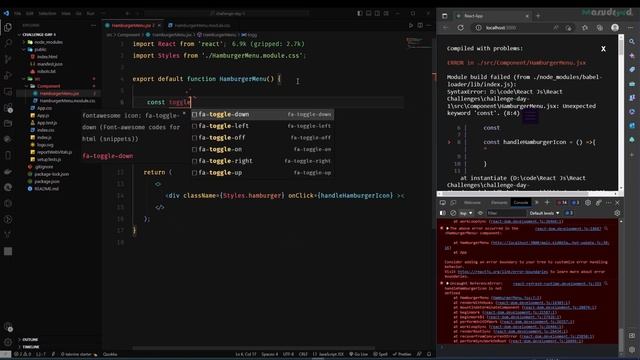Open index.html in the public folder

[x=47, y=57]
